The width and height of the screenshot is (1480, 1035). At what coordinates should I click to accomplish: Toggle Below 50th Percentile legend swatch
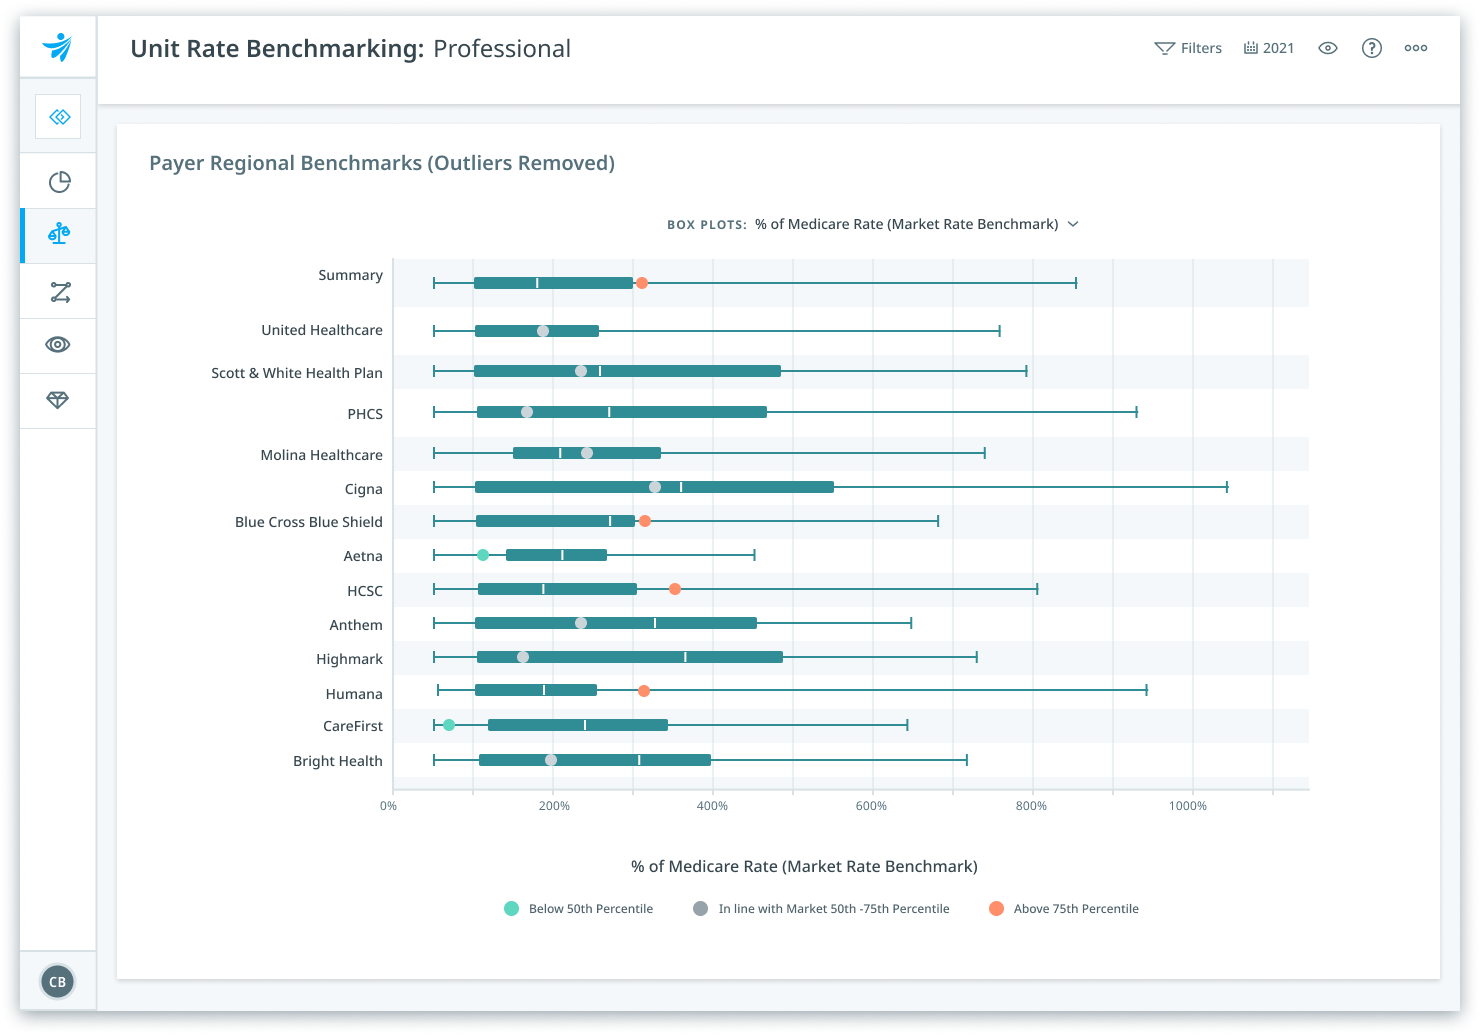(x=512, y=908)
